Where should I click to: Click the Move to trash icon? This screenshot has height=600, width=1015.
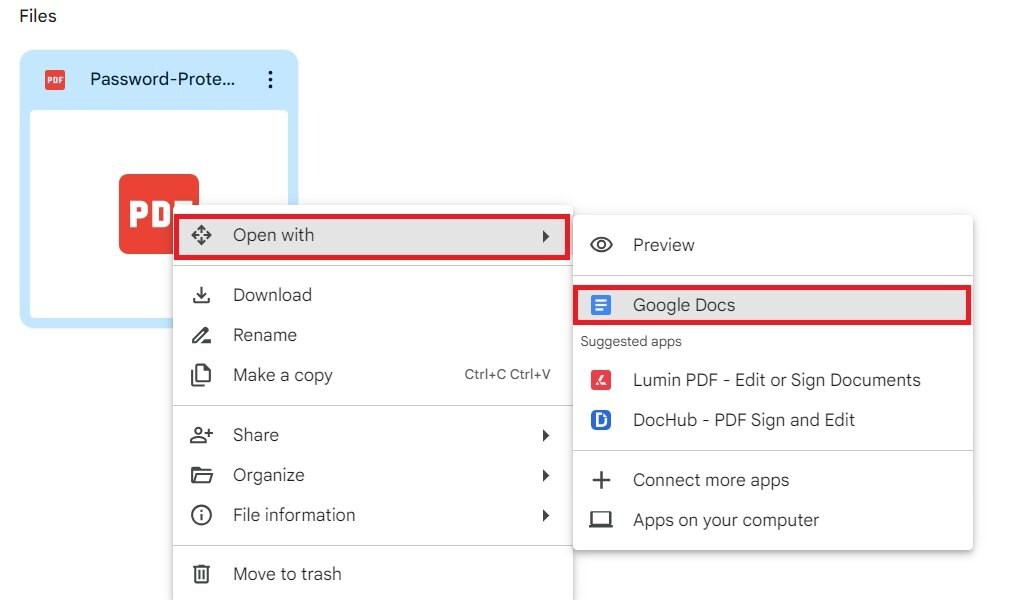click(x=202, y=574)
